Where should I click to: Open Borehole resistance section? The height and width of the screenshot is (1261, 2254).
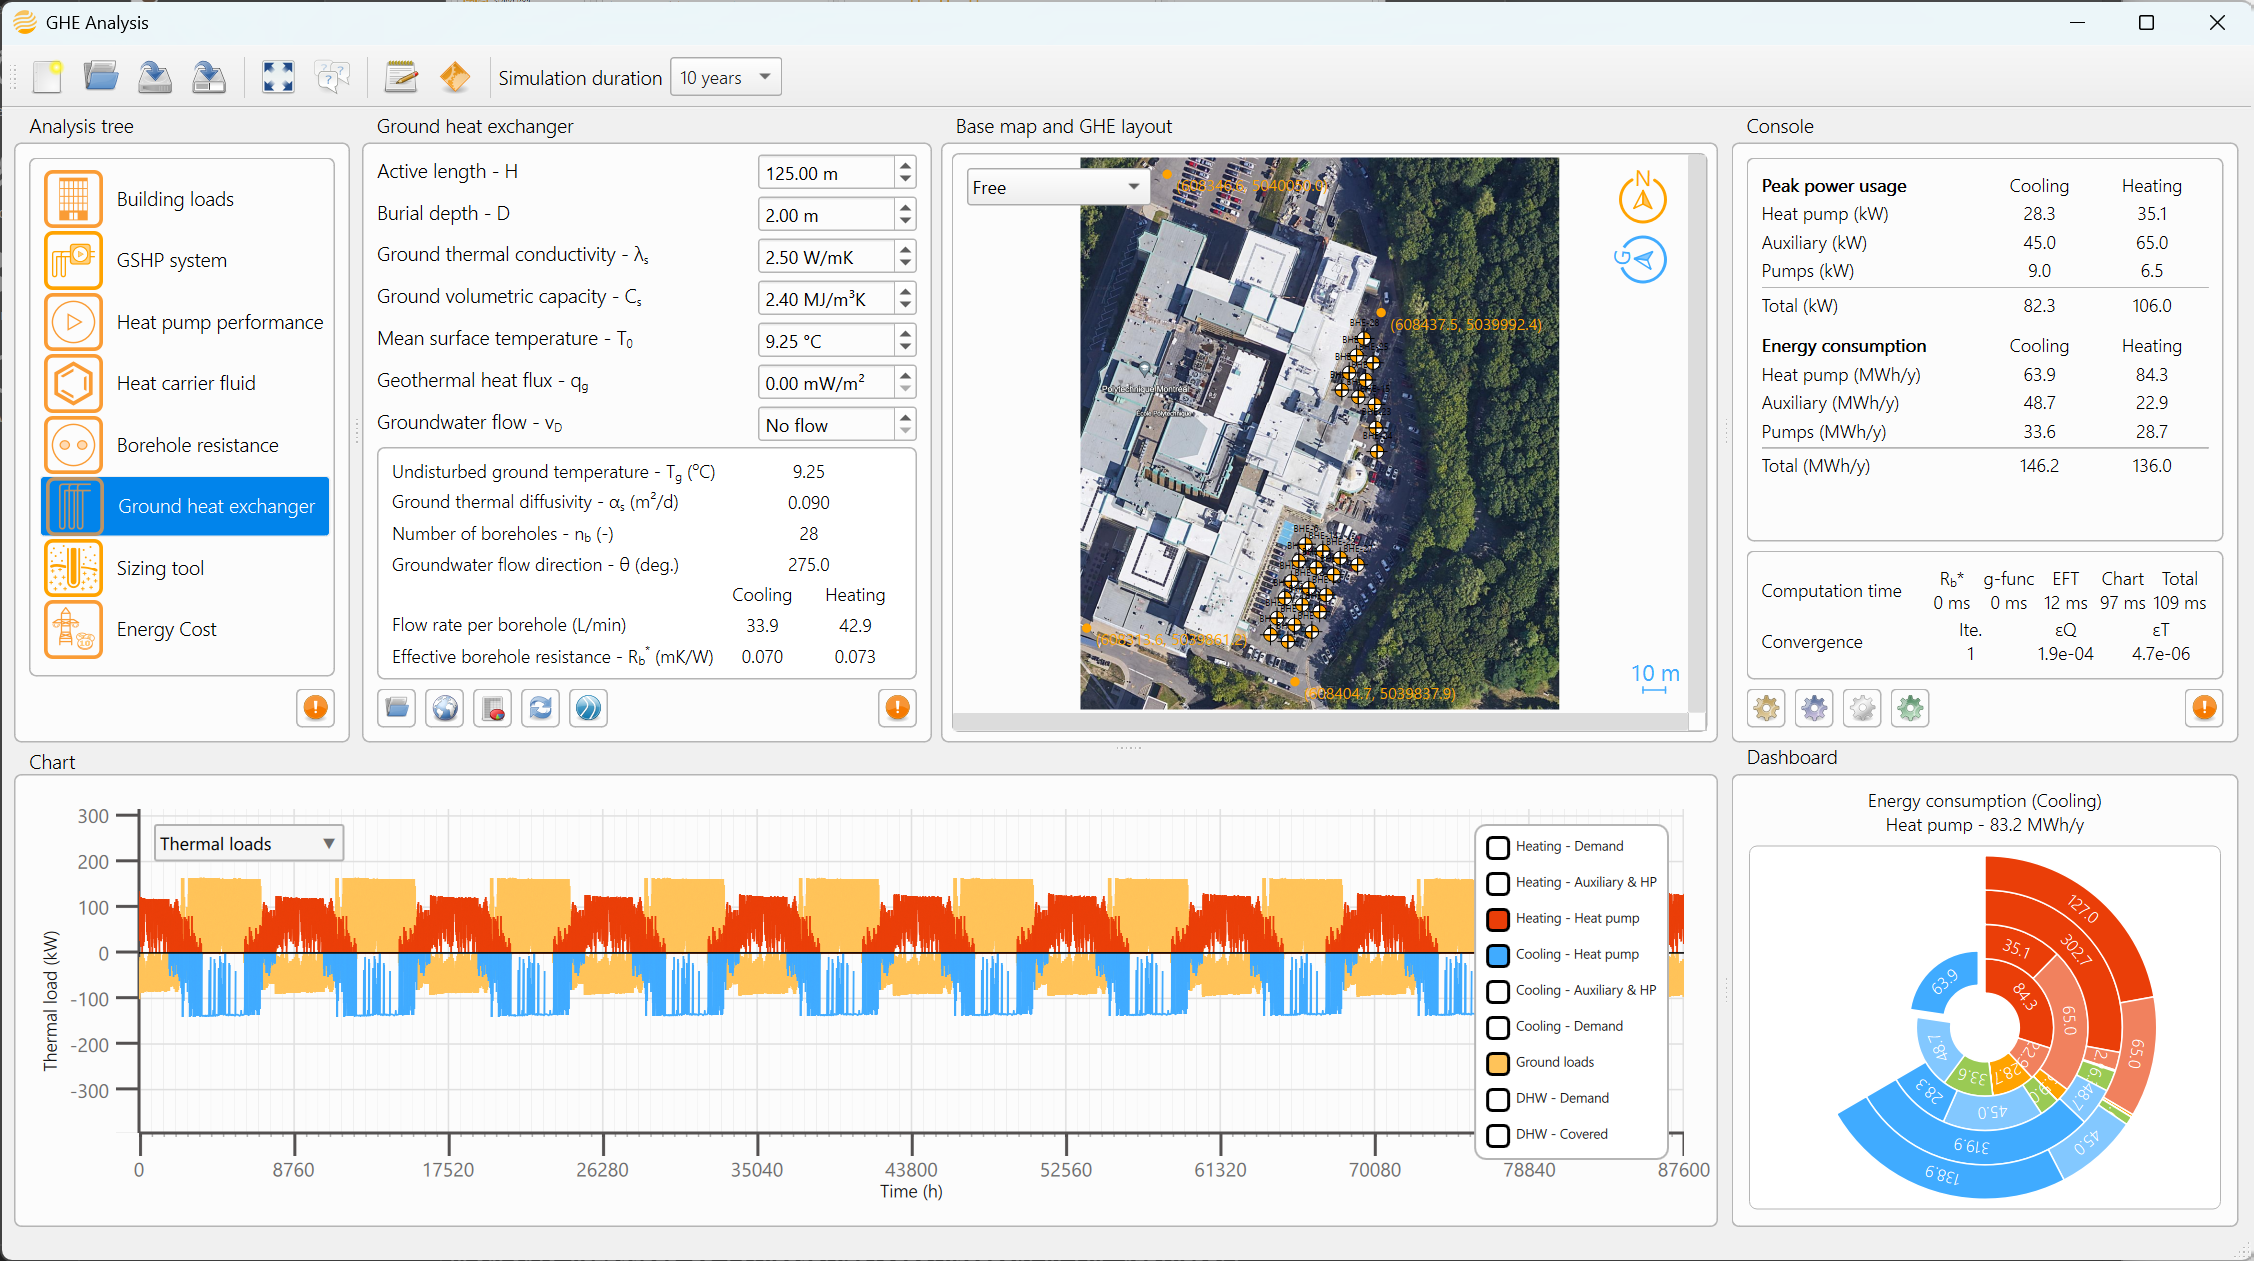[x=185, y=445]
